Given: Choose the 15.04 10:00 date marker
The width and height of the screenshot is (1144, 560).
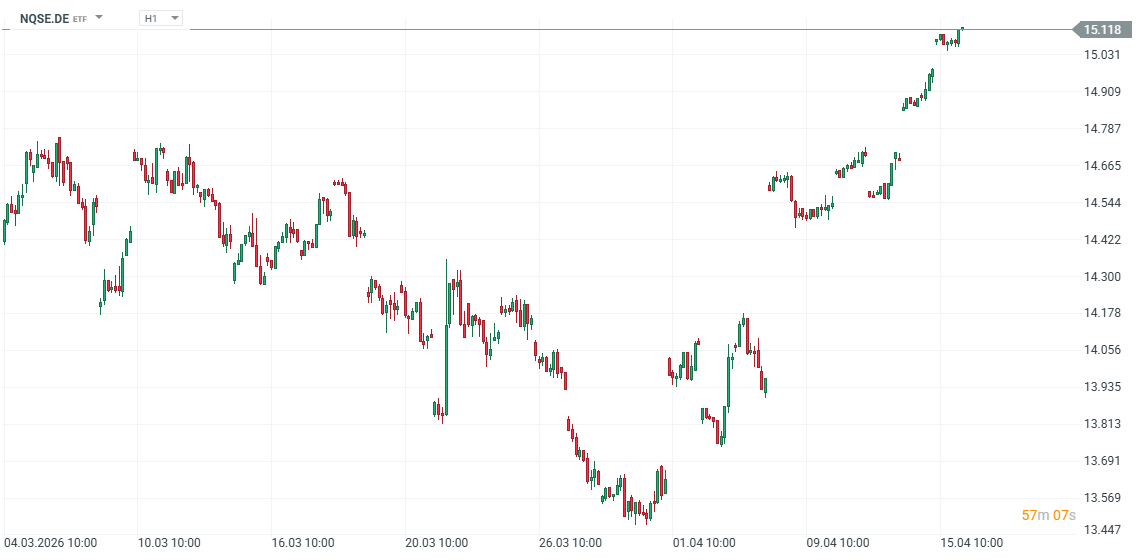Looking at the screenshot, I should [972, 543].
